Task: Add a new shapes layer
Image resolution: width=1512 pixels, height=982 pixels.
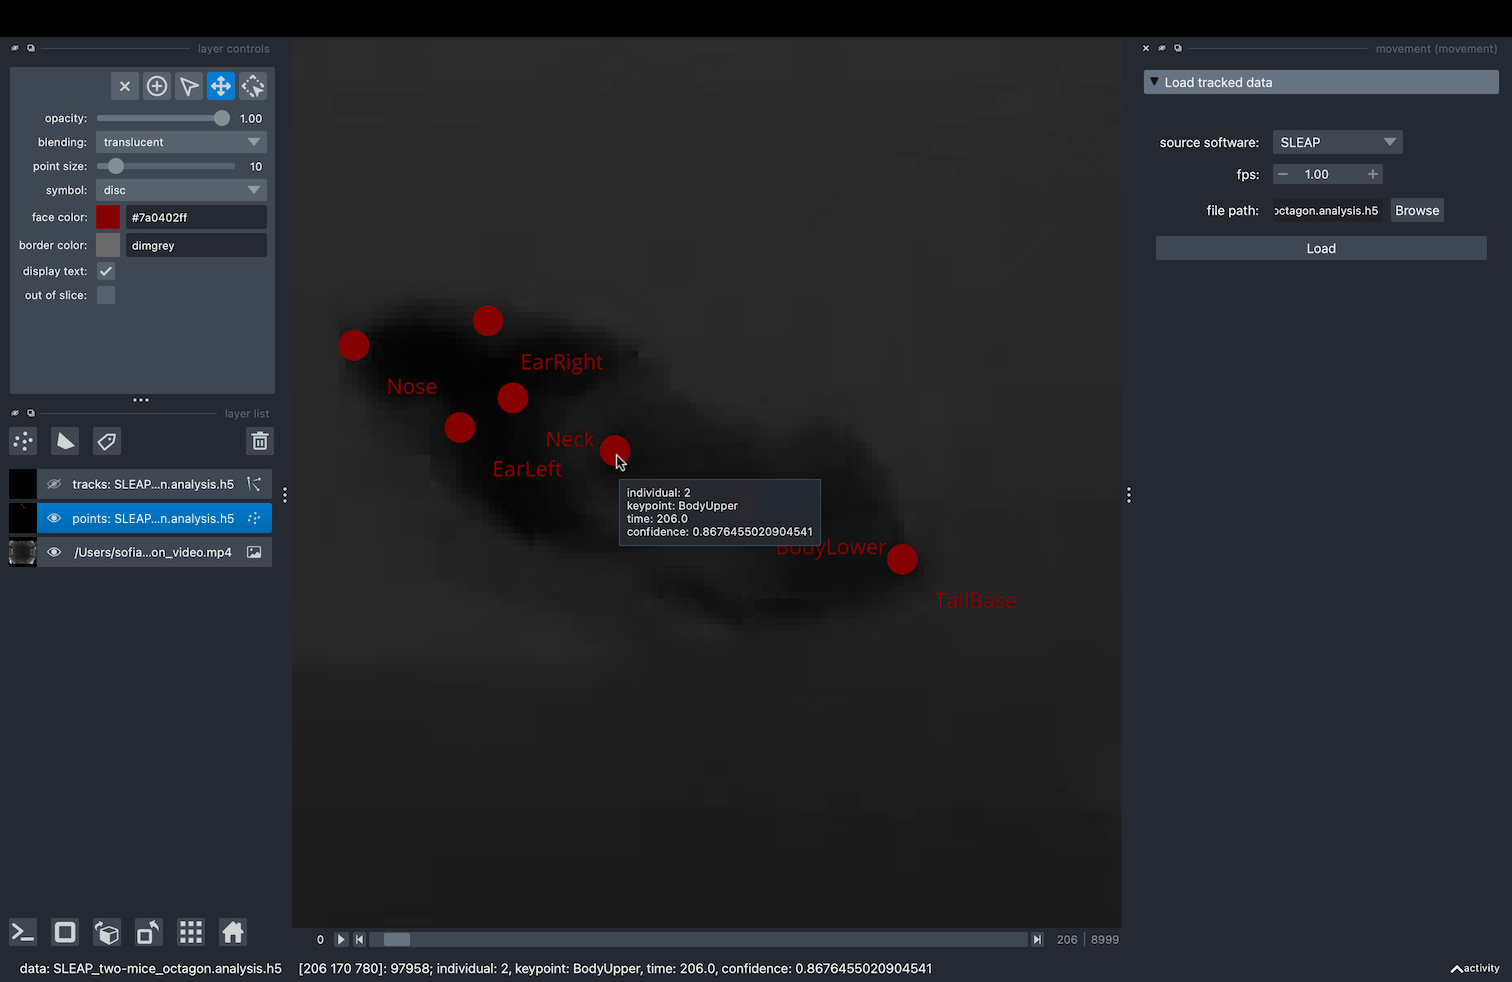Action: pyautogui.click(x=64, y=441)
